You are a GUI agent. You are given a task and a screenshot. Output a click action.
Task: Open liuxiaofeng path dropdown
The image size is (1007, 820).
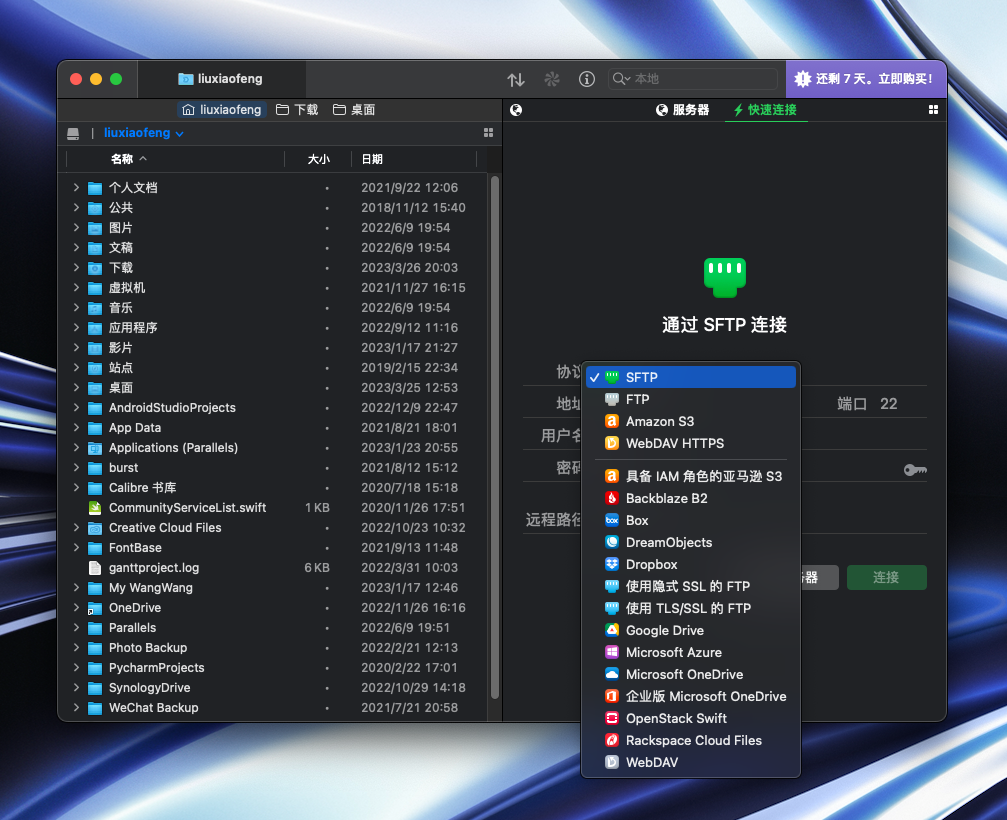point(144,133)
